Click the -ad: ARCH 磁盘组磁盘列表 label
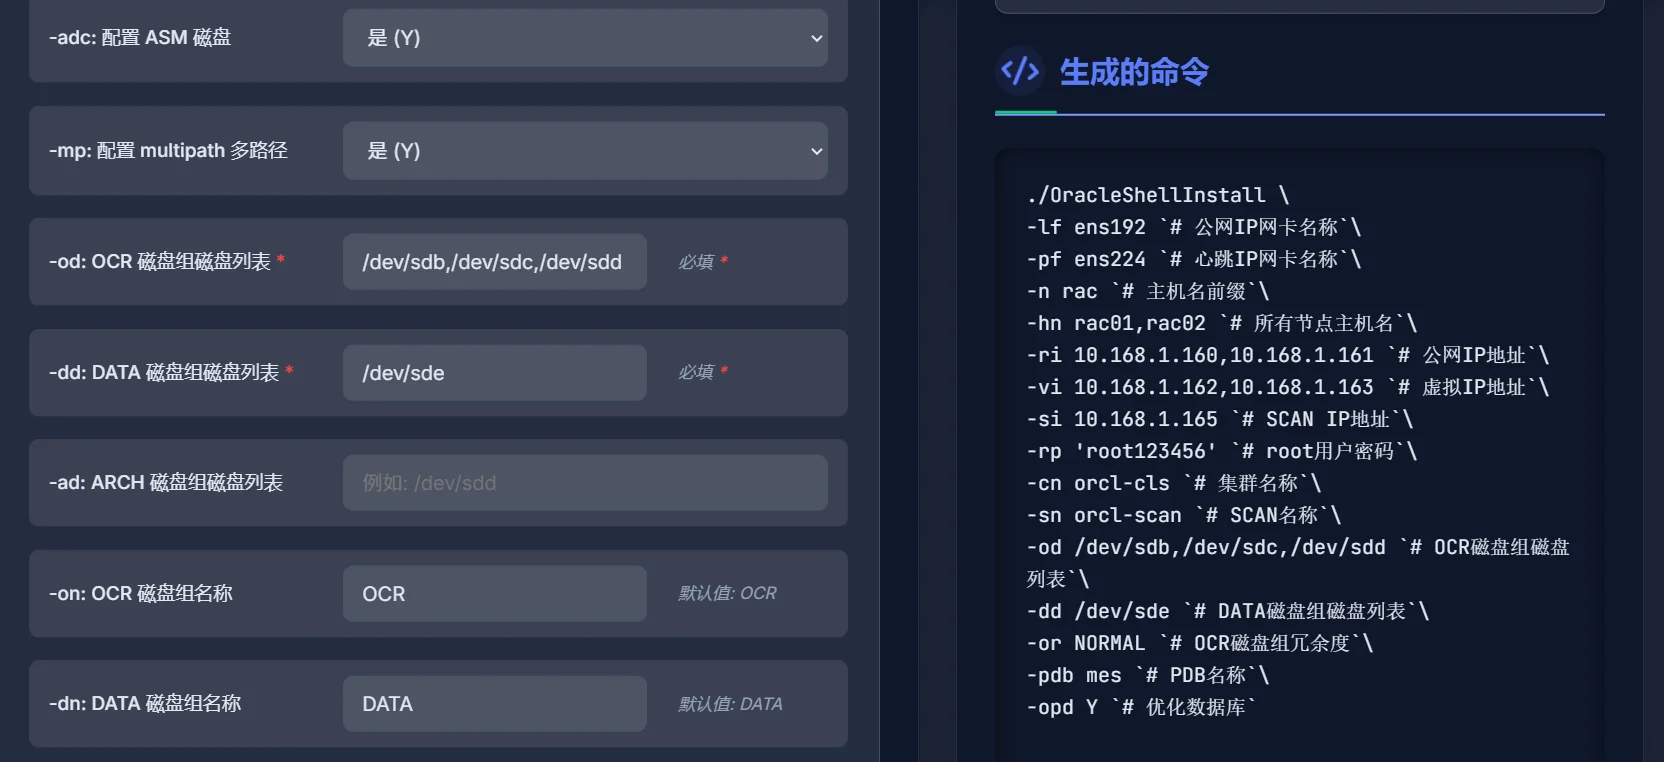1664x762 pixels. click(166, 483)
